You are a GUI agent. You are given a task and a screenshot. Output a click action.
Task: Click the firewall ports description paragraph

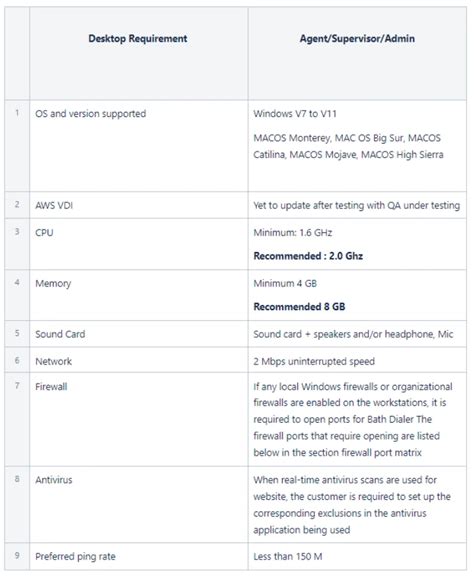(x=353, y=419)
